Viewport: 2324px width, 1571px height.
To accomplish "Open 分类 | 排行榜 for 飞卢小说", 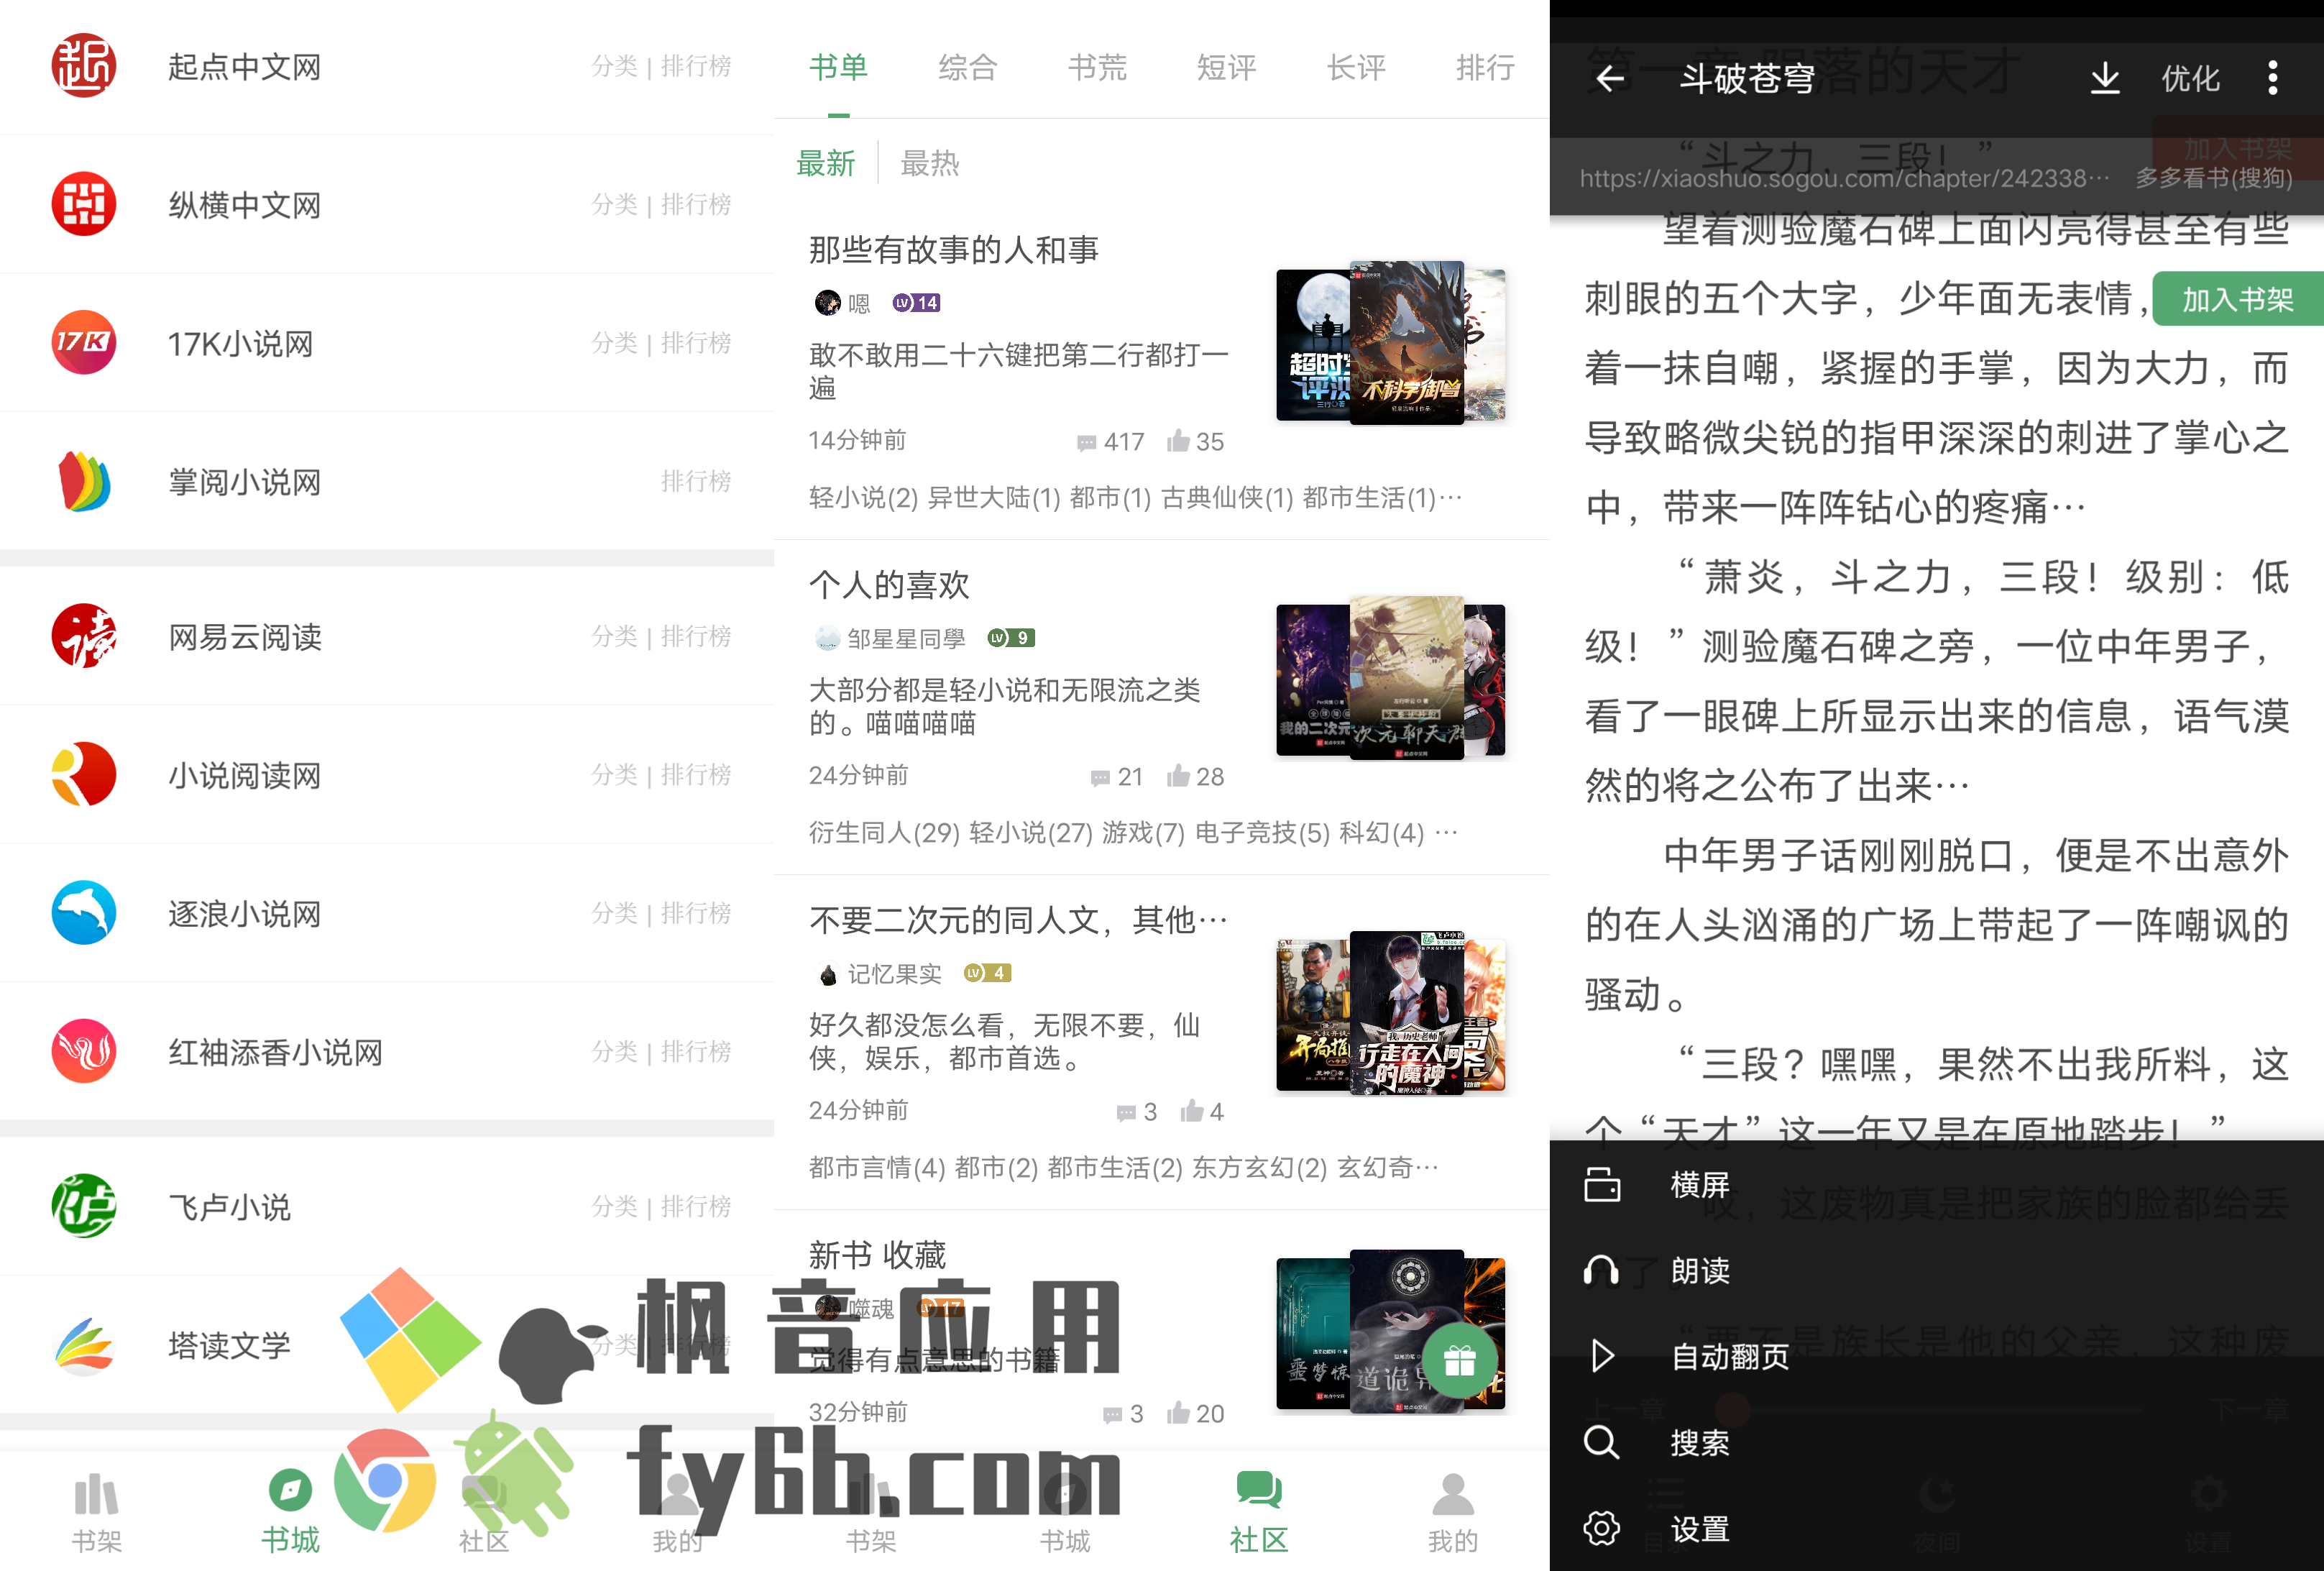I will 661,1206.
